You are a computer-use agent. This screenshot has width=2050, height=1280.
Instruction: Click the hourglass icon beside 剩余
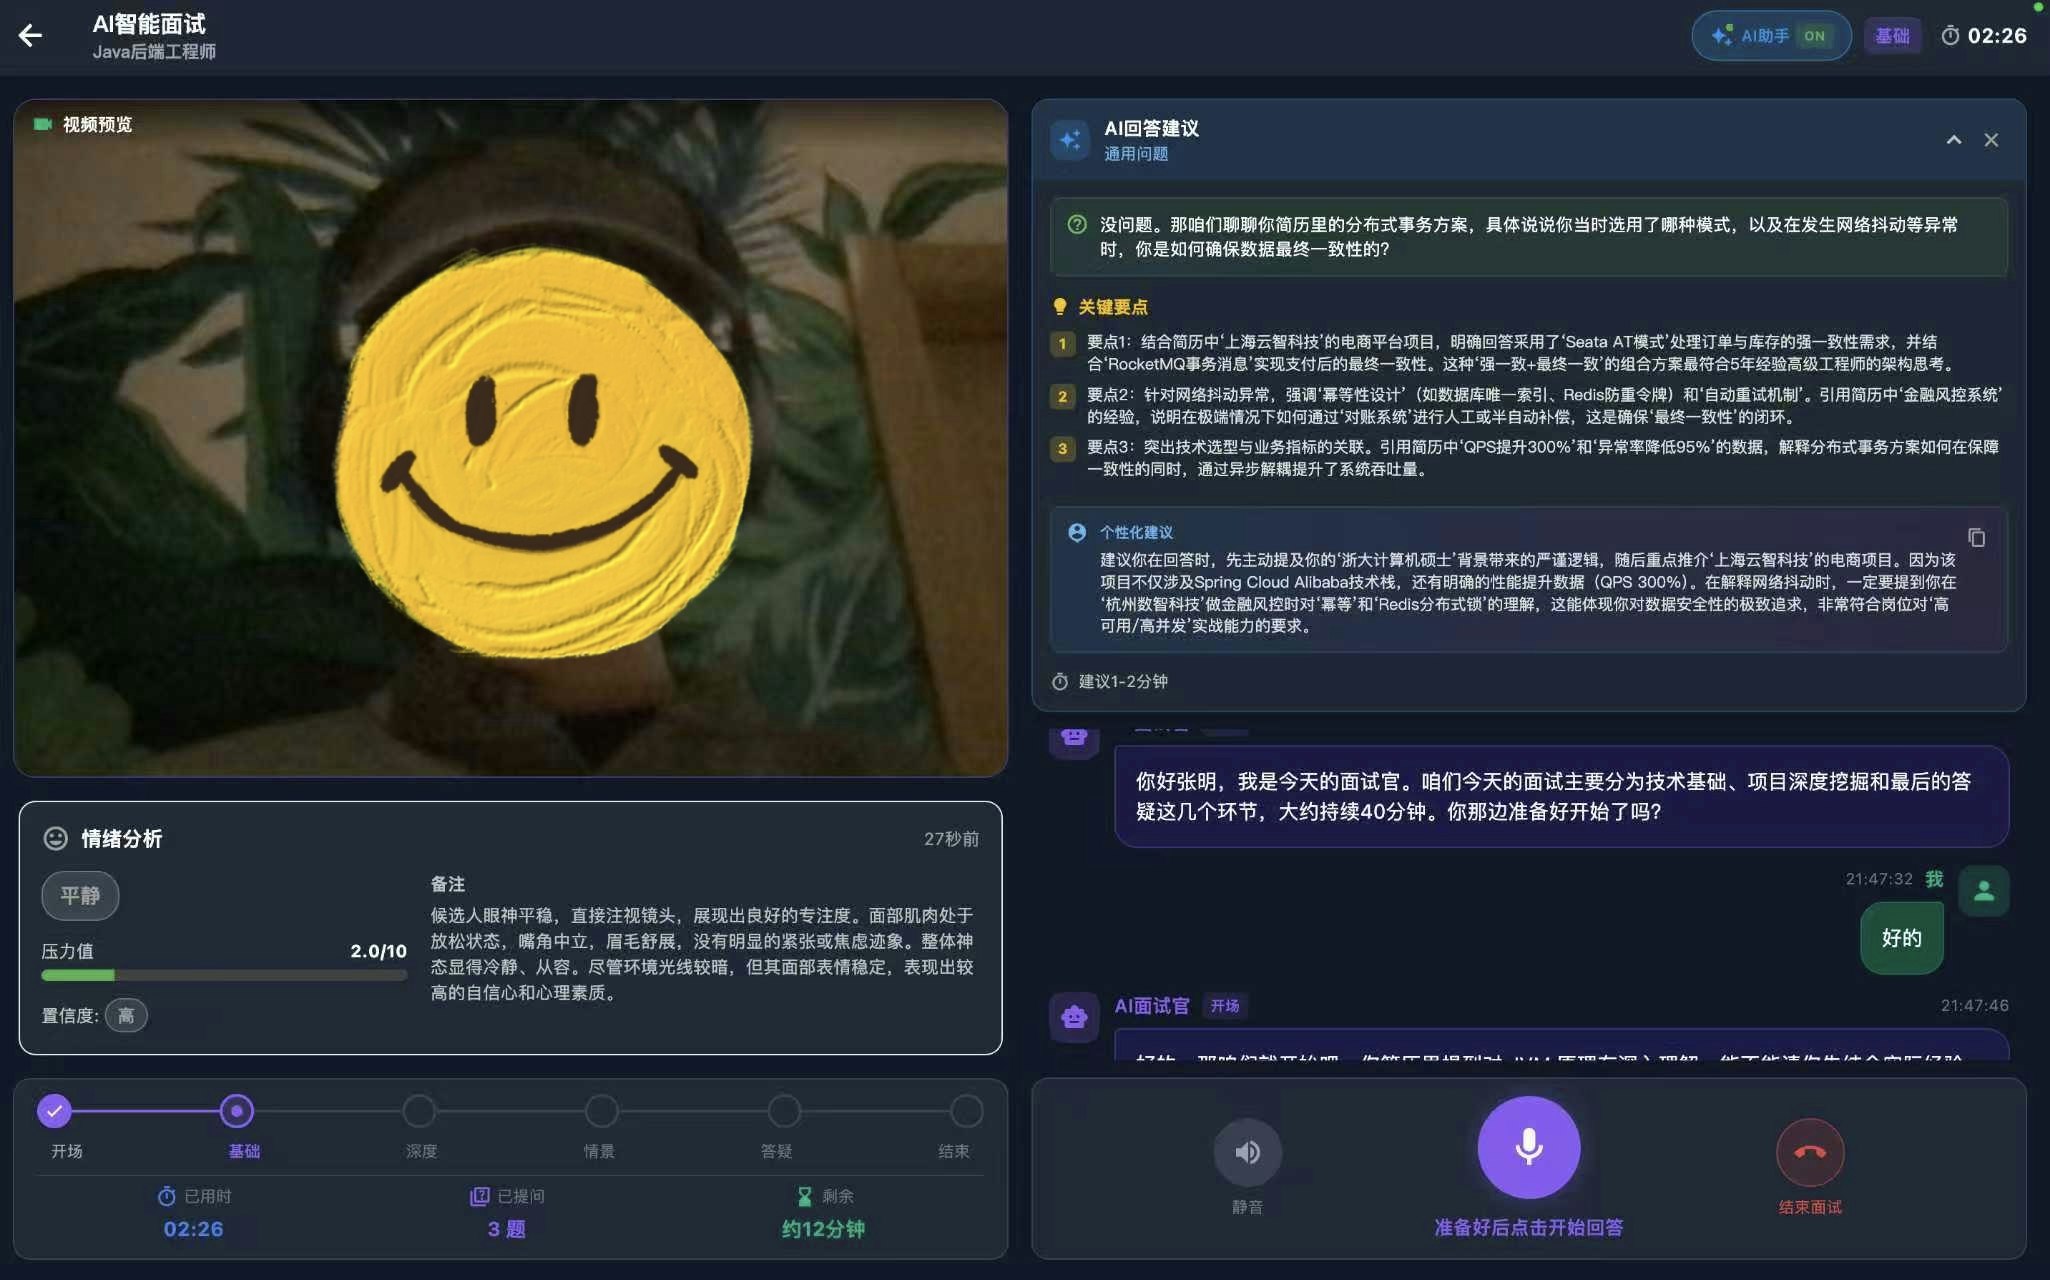point(805,1195)
